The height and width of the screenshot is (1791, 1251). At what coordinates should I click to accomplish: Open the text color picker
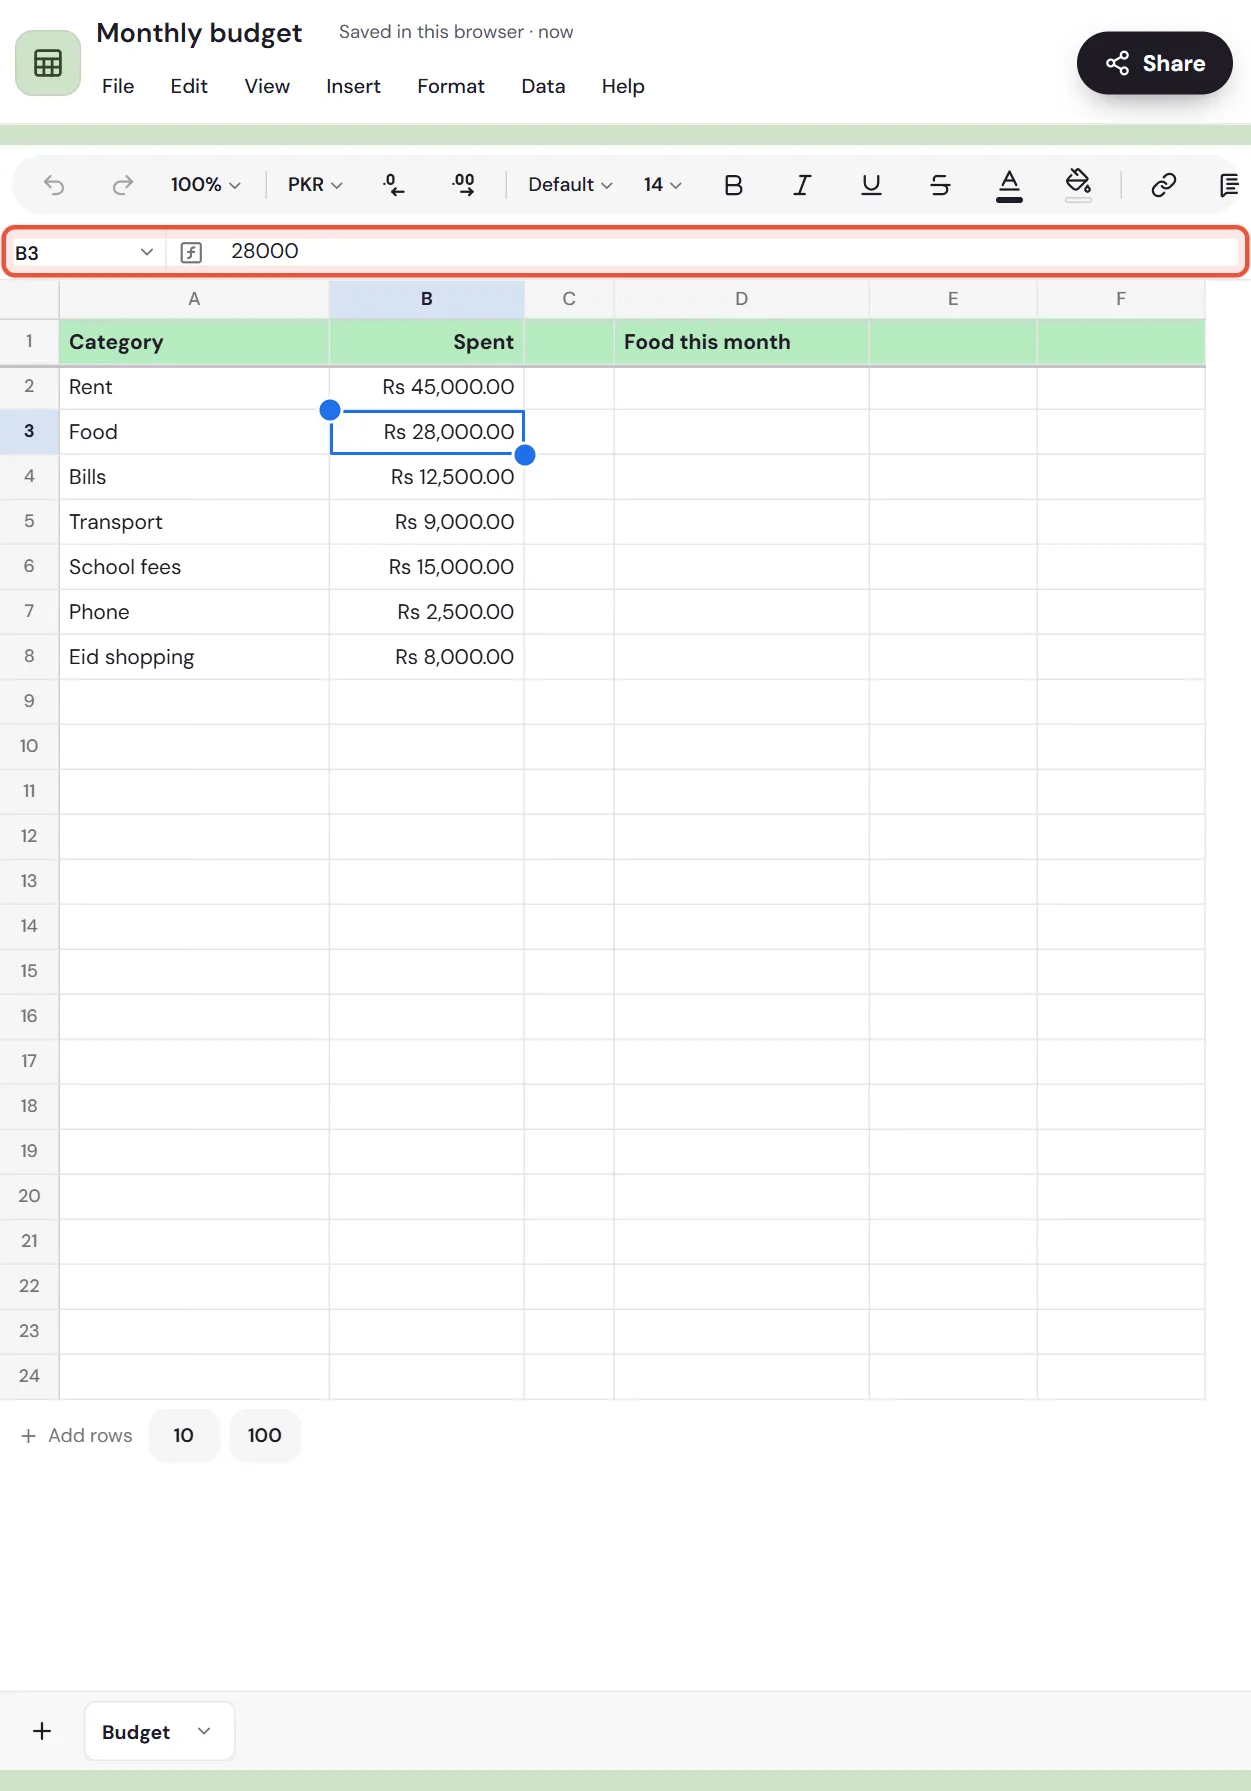(x=1009, y=185)
